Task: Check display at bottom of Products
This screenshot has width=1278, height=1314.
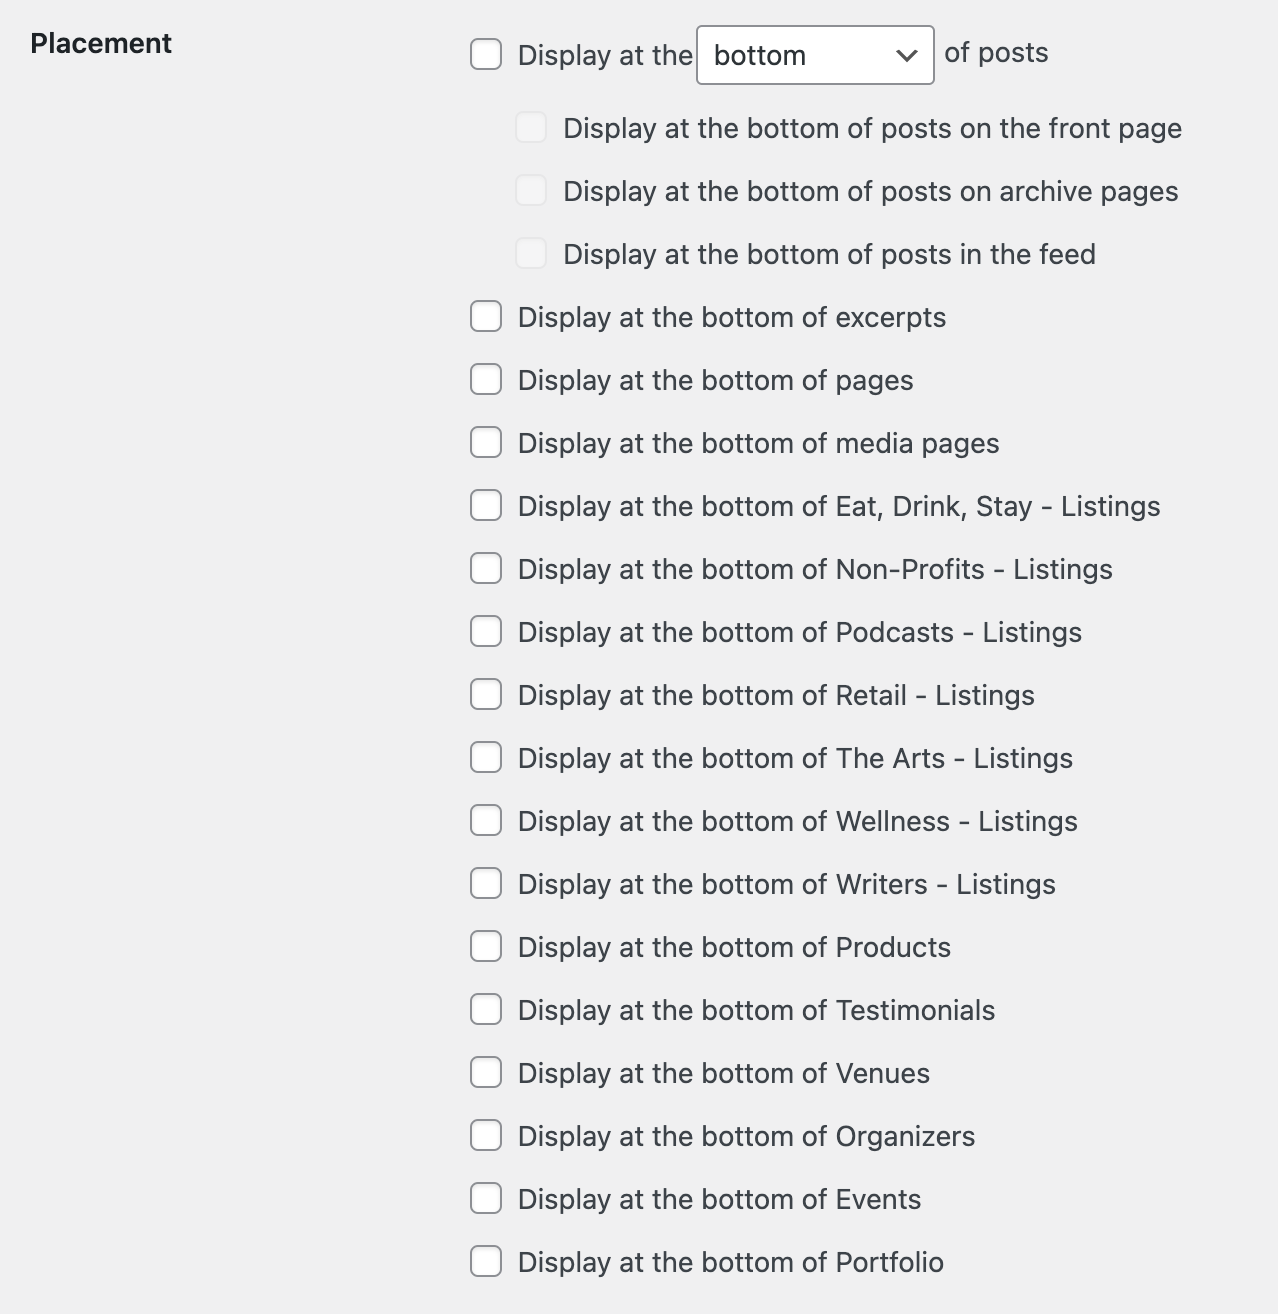Action: tap(486, 947)
